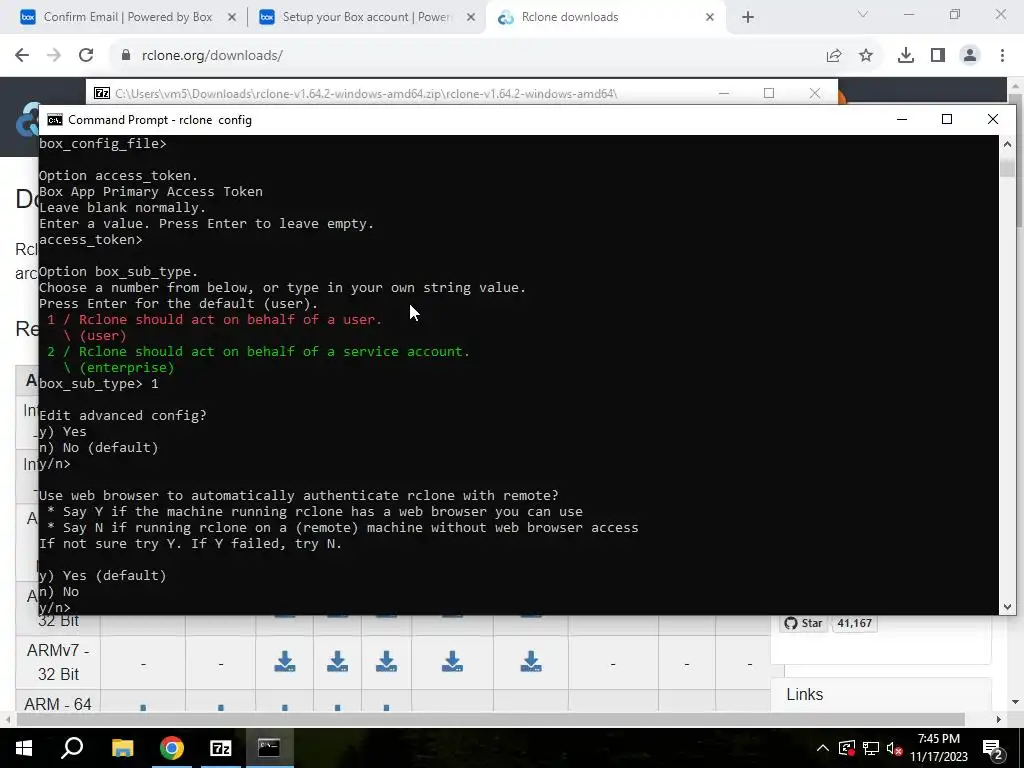Click the y/n> prompt line at bottom

pos(55,607)
